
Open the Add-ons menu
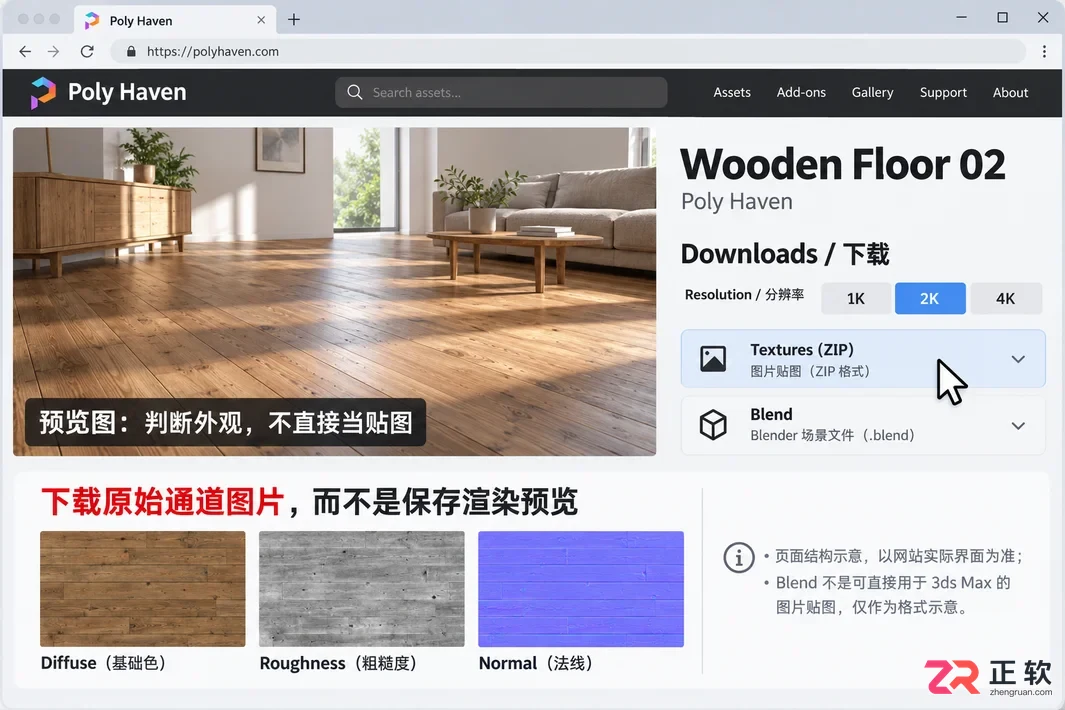(801, 92)
